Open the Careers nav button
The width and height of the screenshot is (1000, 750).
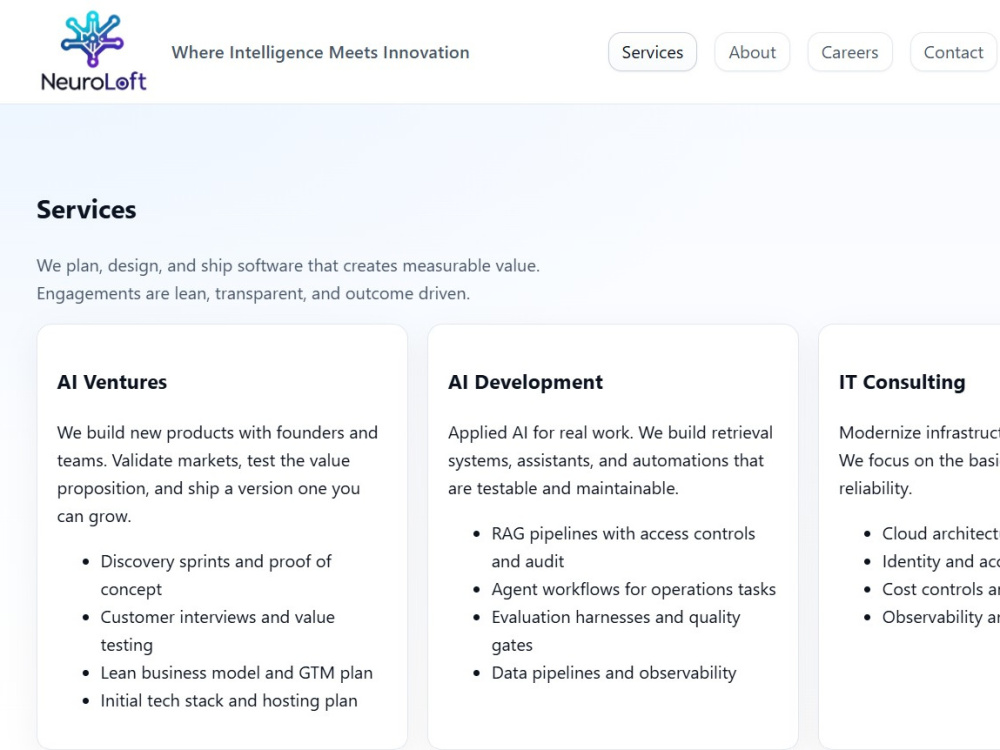pyautogui.click(x=849, y=52)
